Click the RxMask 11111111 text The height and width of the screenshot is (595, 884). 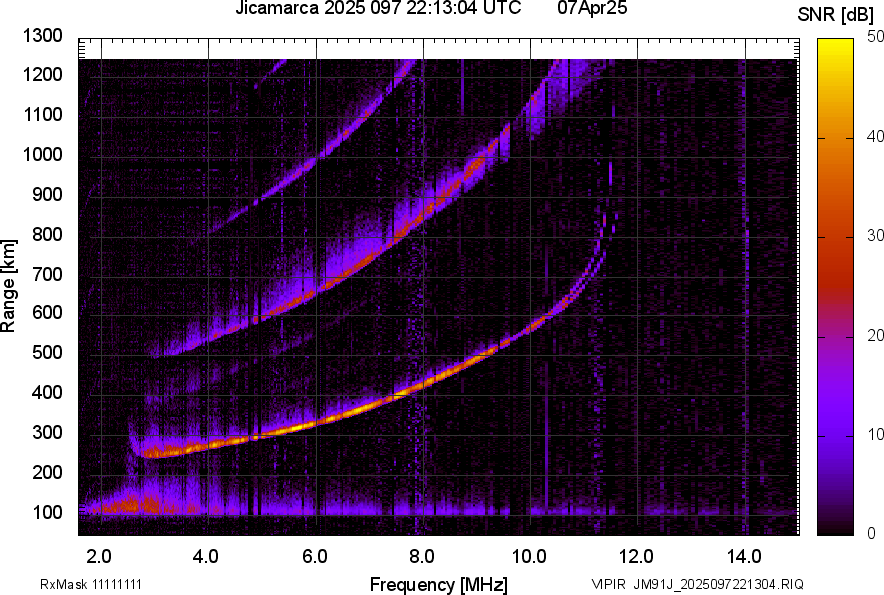click(91, 584)
